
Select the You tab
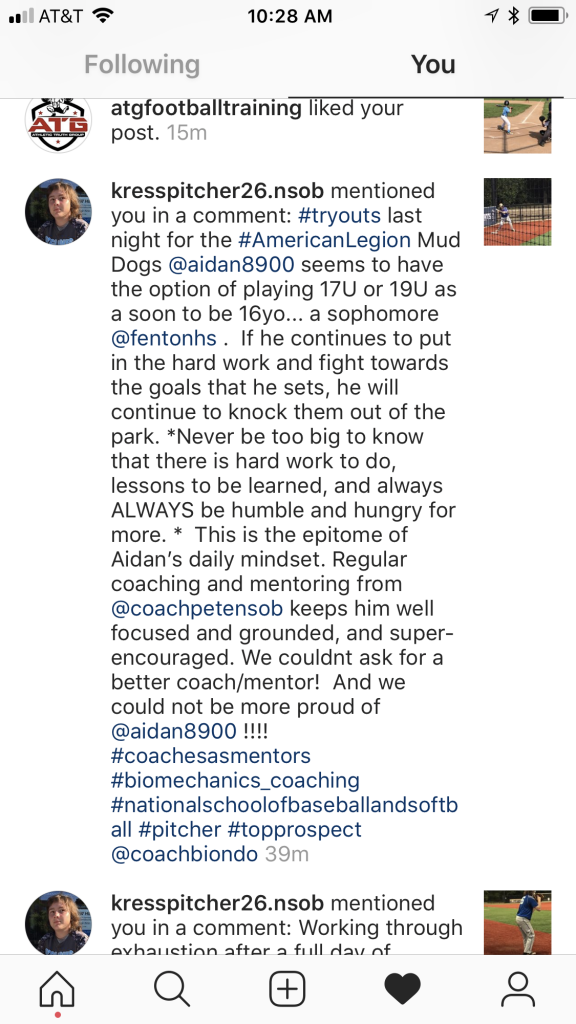pyautogui.click(x=433, y=65)
